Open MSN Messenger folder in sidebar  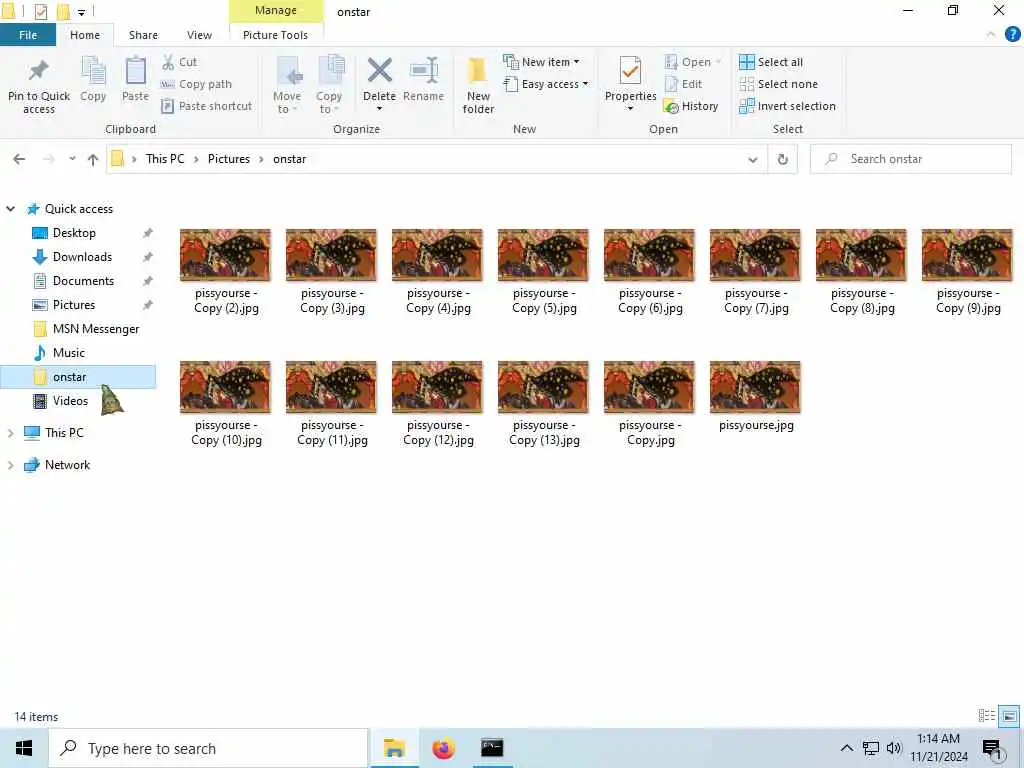pos(95,329)
